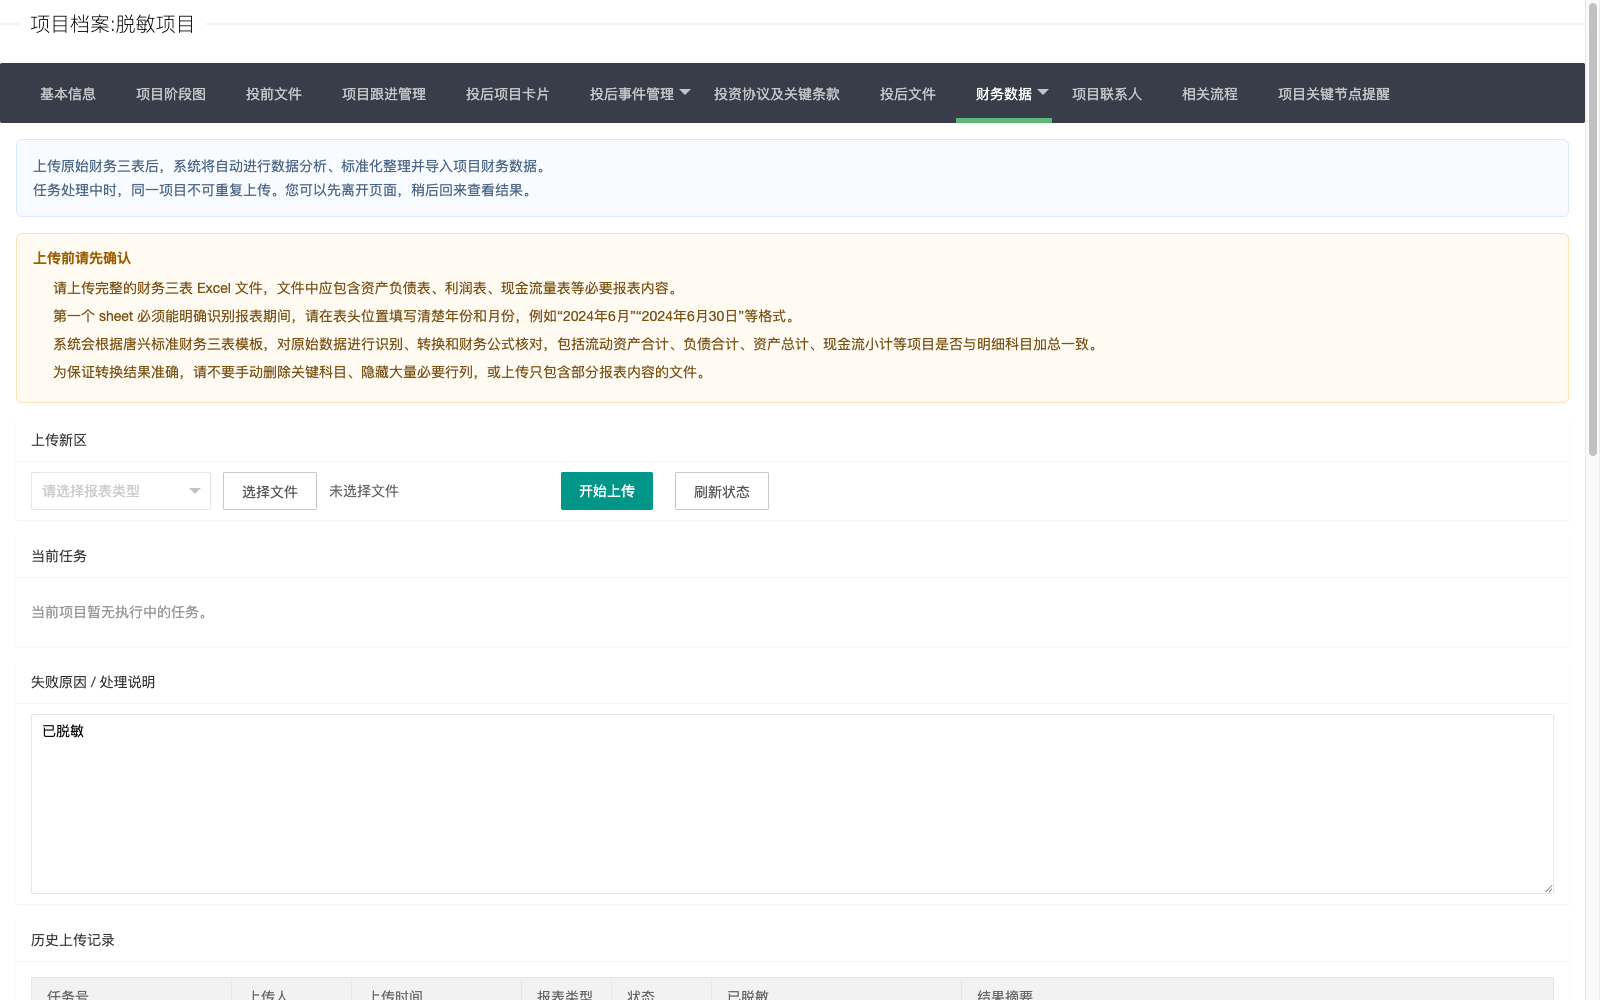The height and width of the screenshot is (1000, 1600).
Task: Click the 任务号 column header
Action: pyautogui.click(x=68, y=994)
